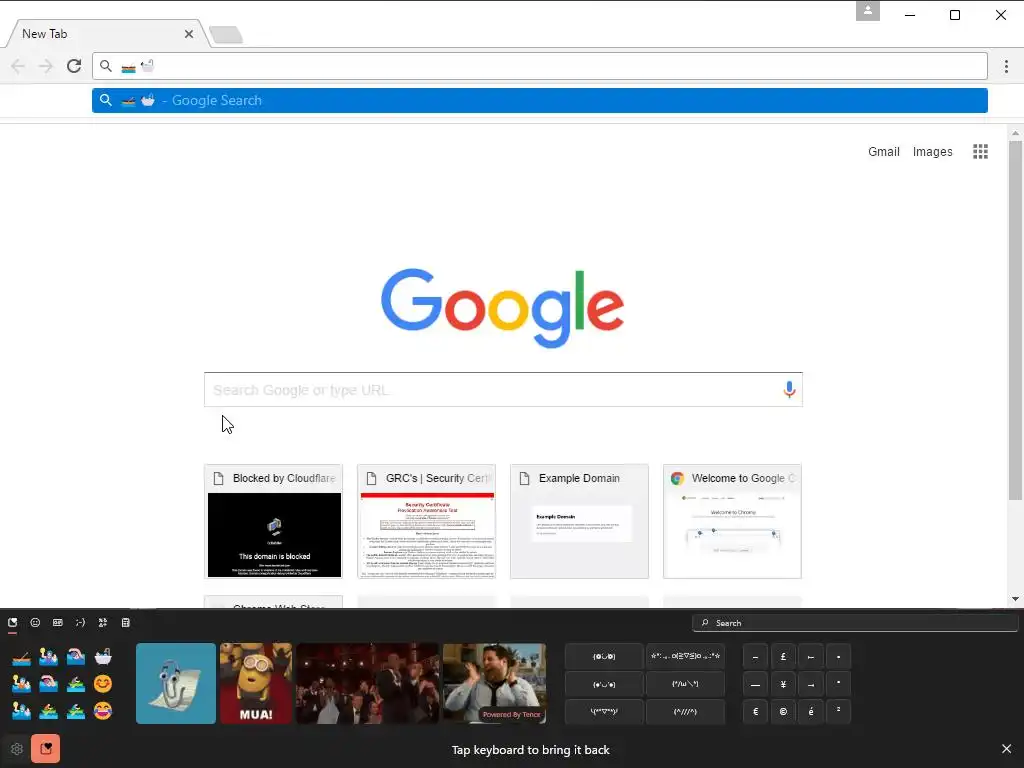The width and height of the screenshot is (1024, 768).
Task: Click the vertical scrollbar thumb
Action: pos(1015,321)
